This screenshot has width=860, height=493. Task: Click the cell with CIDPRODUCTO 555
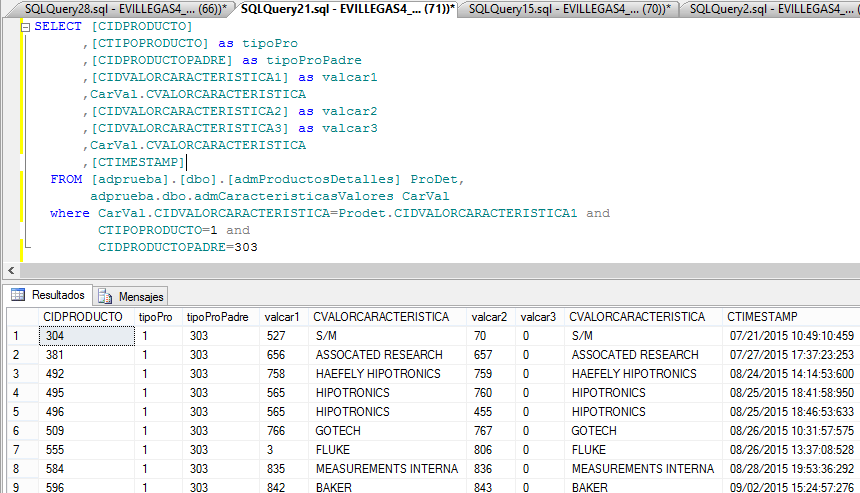[x=87, y=450]
